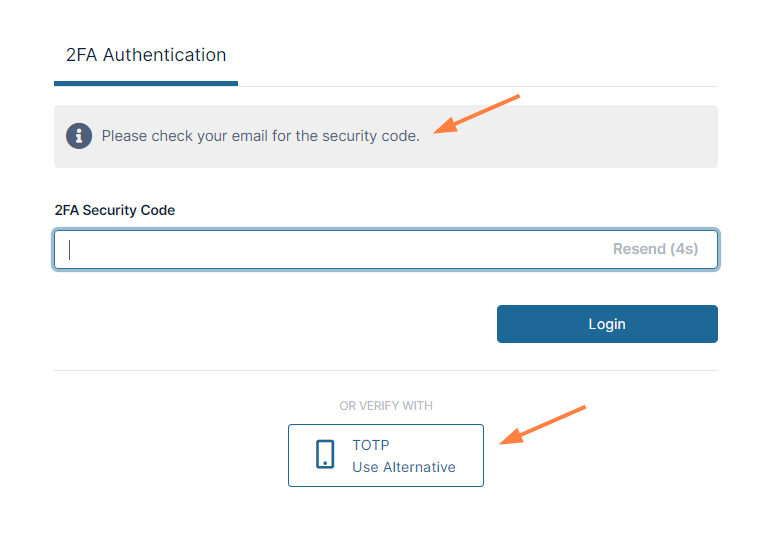Screen dimensions: 778x535
Task: Choose the TOTP Use Alternative verification button
Action: click(386, 456)
